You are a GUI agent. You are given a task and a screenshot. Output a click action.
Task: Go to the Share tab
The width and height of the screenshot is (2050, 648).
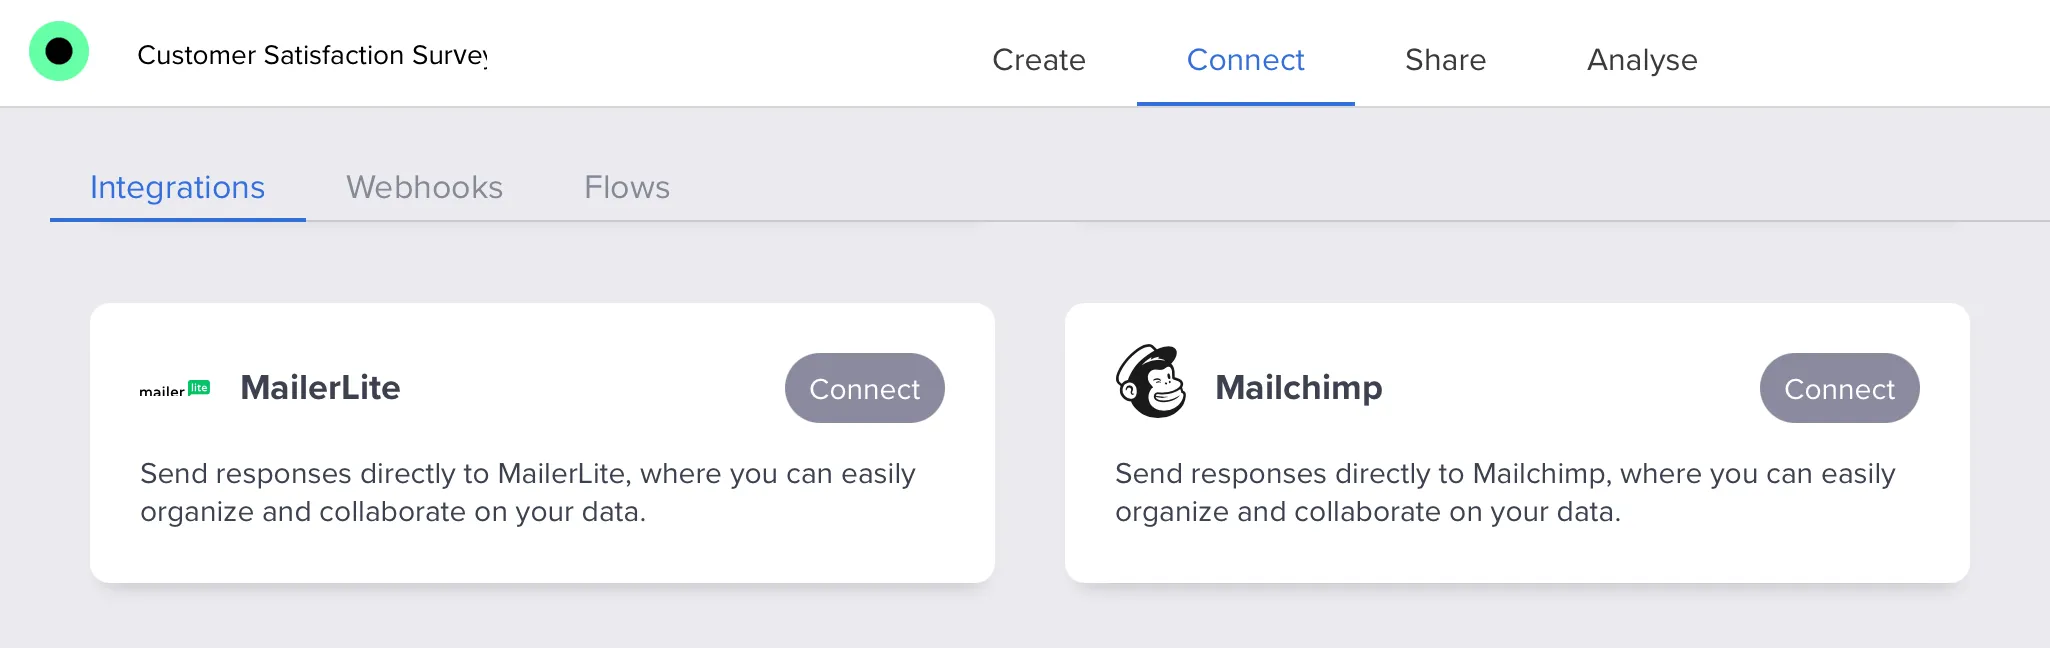point(1445,60)
